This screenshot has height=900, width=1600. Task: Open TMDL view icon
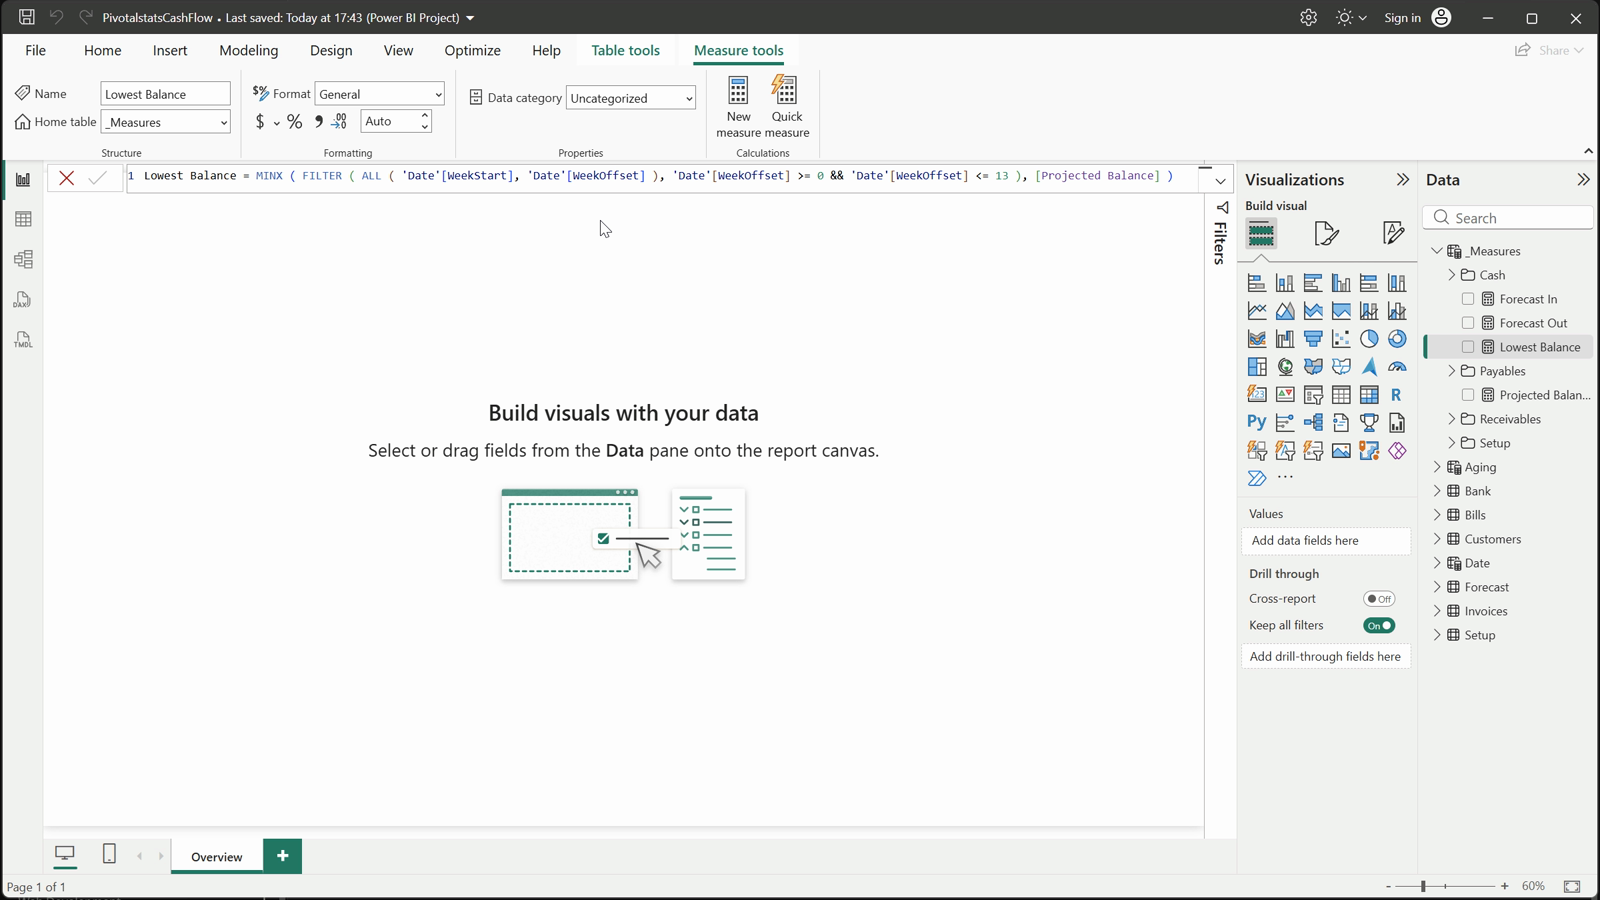(x=23, y=340)
